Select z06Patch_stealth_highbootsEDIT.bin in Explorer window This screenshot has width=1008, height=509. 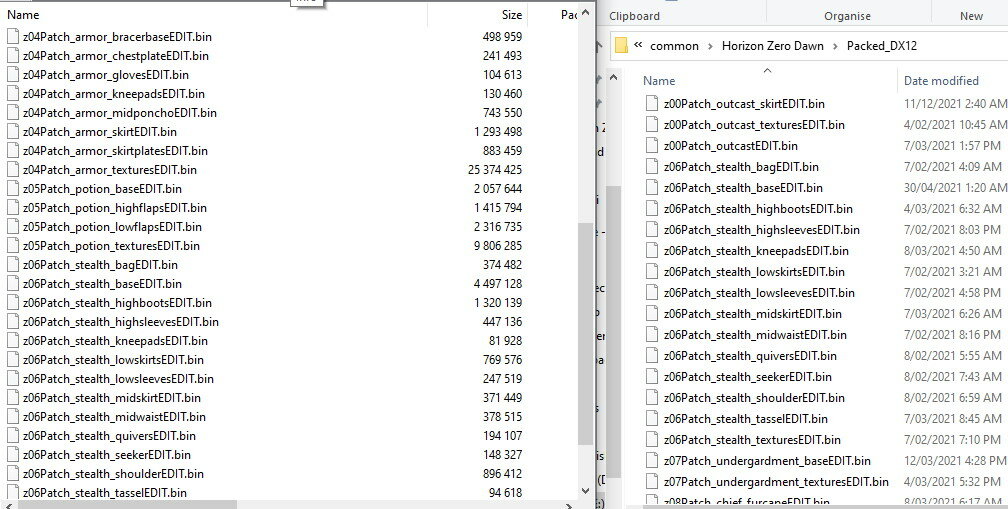(758, 209)
